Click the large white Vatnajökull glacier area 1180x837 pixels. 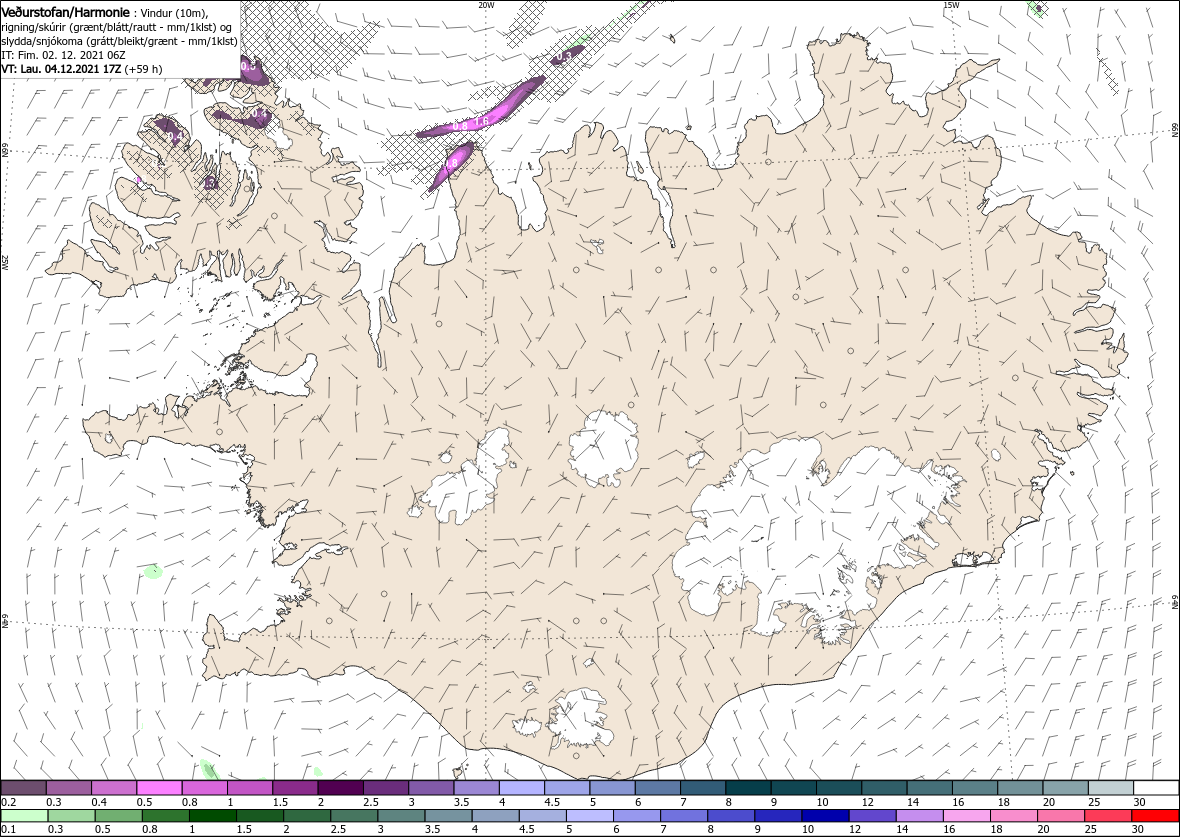click(813, 527)
